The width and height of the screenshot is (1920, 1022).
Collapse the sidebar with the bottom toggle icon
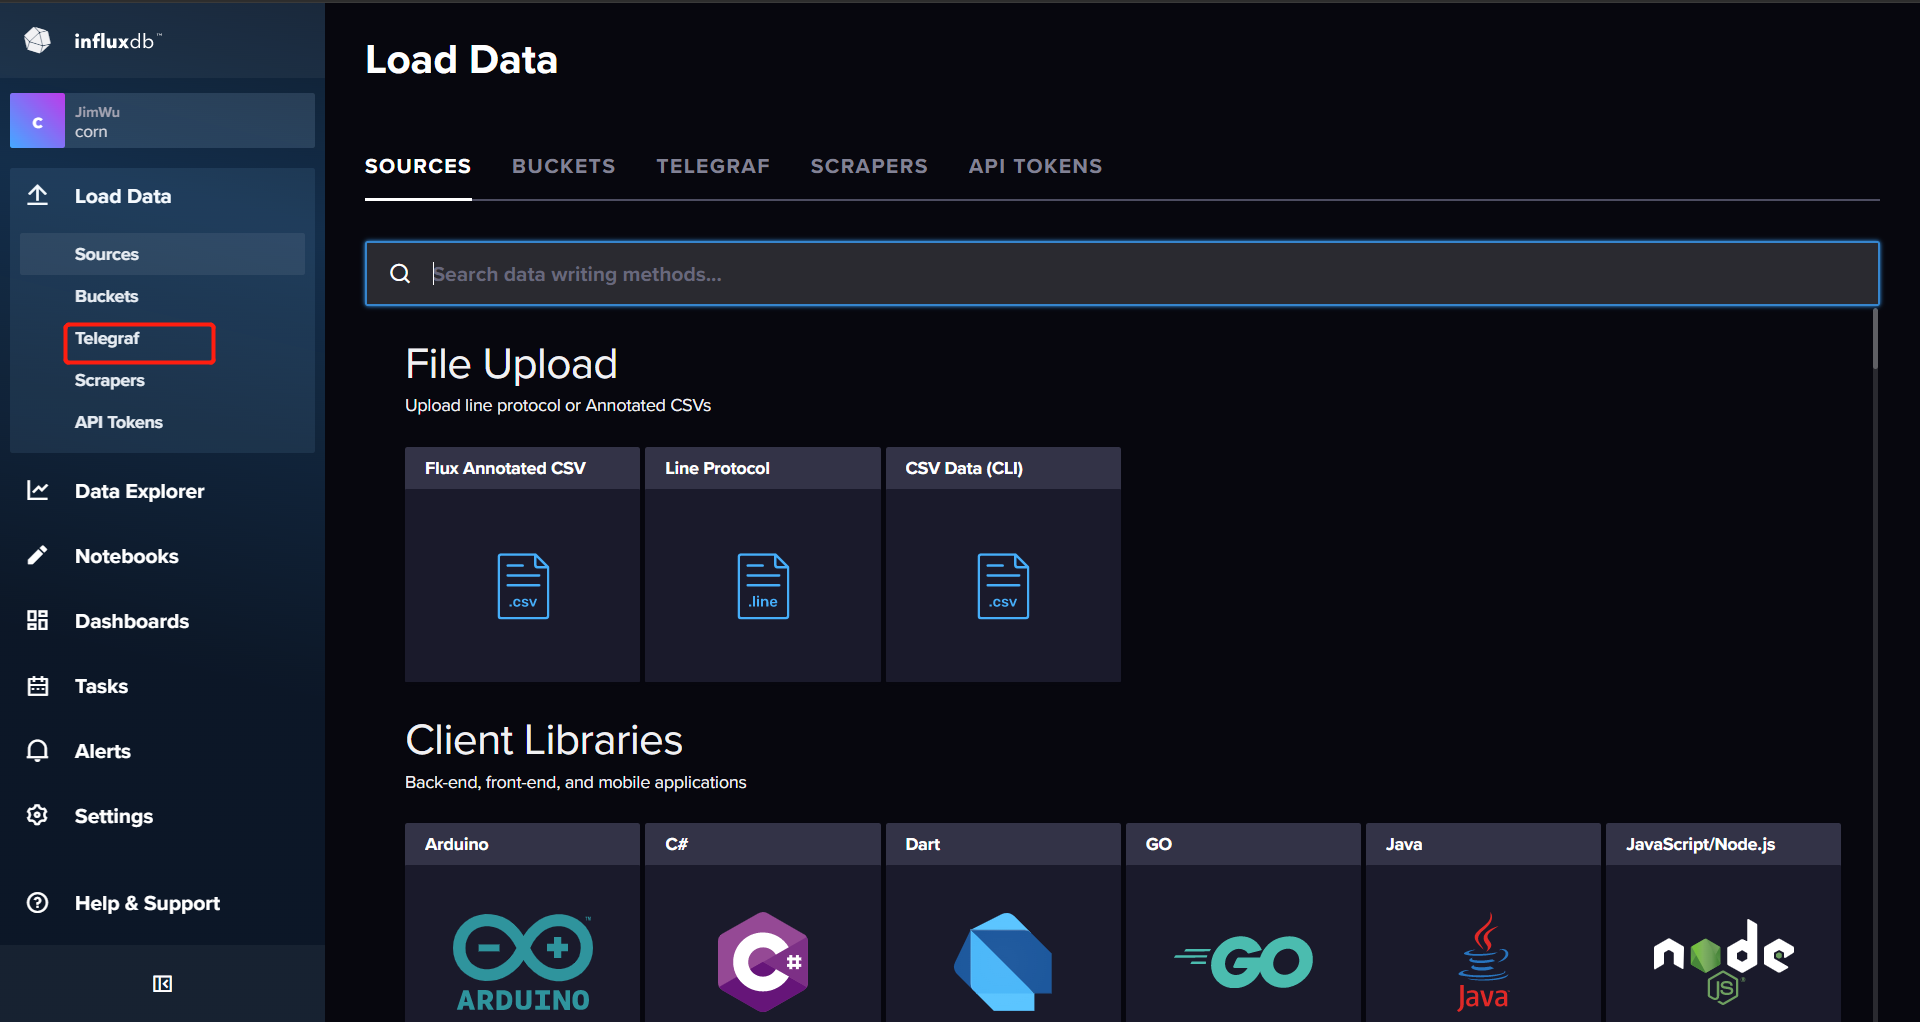click(x=162, y=984)
